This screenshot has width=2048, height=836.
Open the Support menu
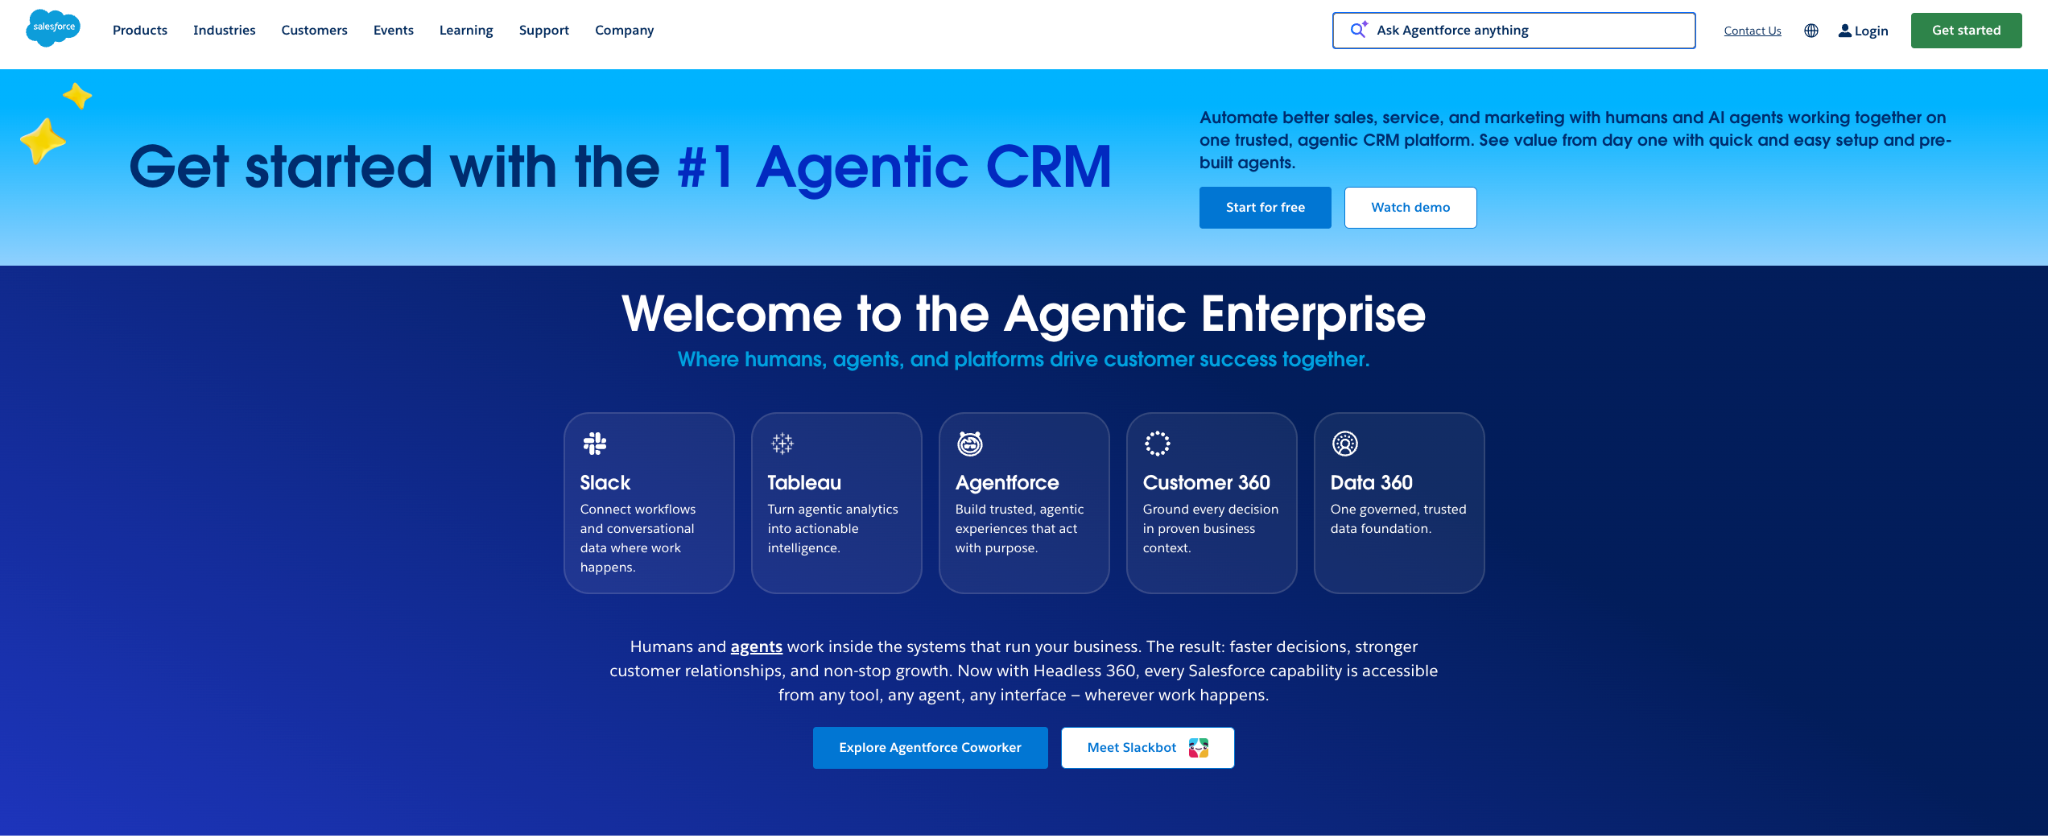pos(544,30)
